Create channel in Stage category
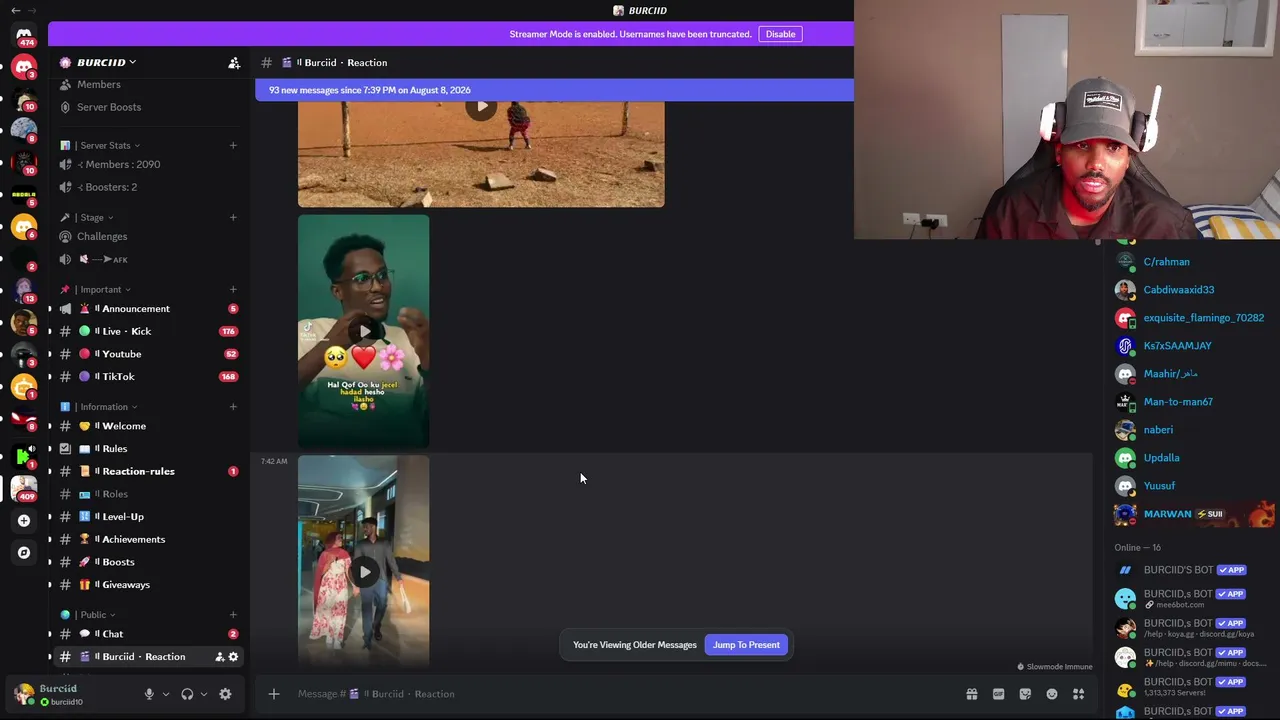 pyautogui.click(x=233, y=217)
